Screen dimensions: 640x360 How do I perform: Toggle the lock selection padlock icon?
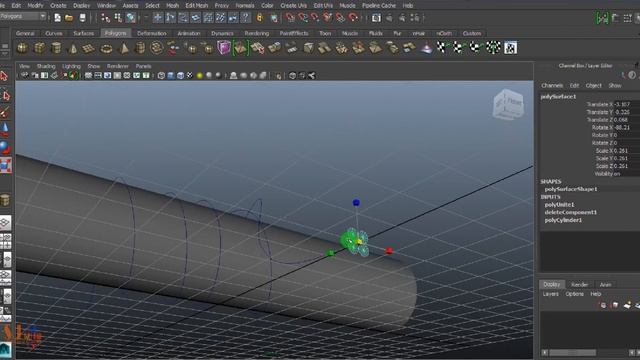point(260,18)
